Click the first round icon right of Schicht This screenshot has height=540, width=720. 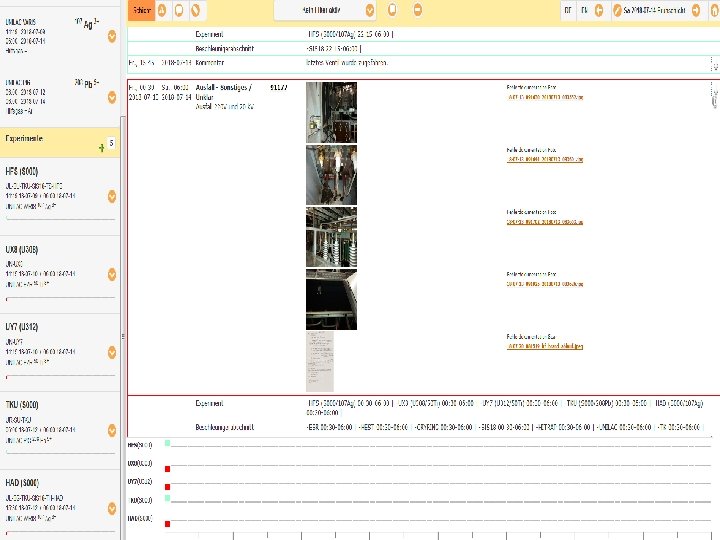tap(162, 10)
